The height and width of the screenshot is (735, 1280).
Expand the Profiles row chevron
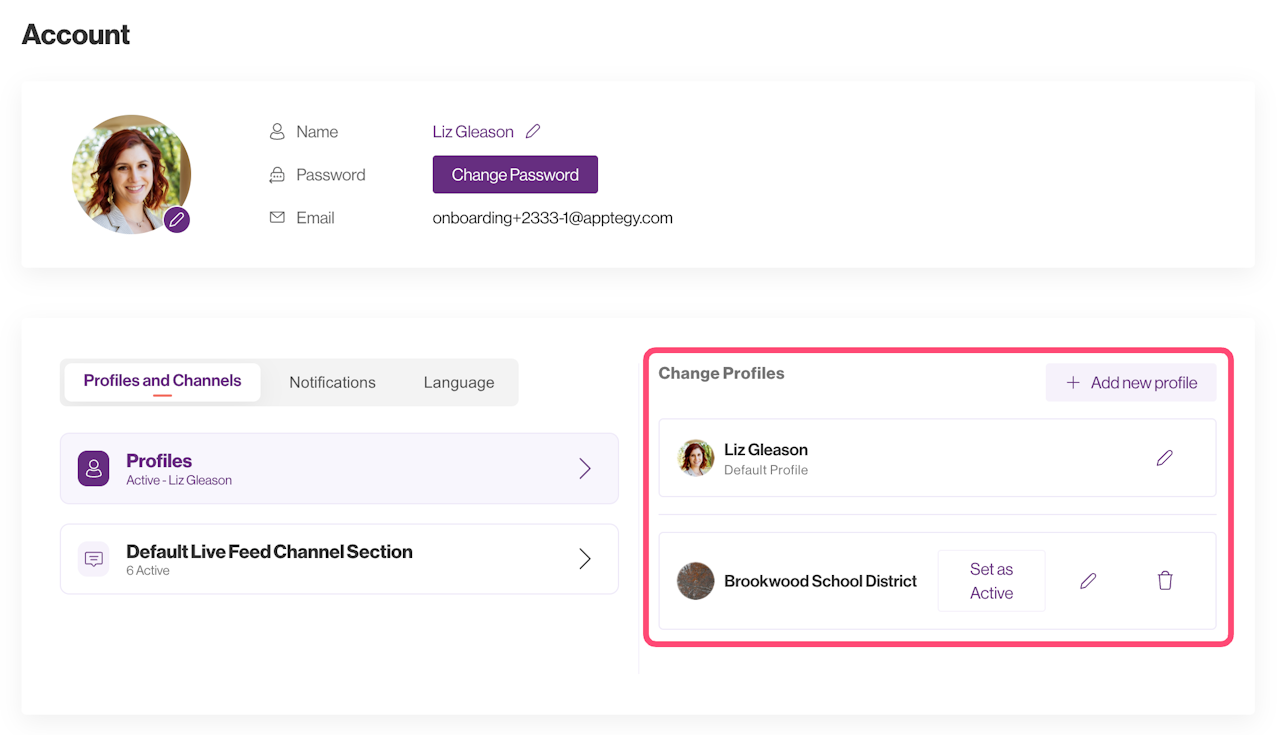click(585, 468)
